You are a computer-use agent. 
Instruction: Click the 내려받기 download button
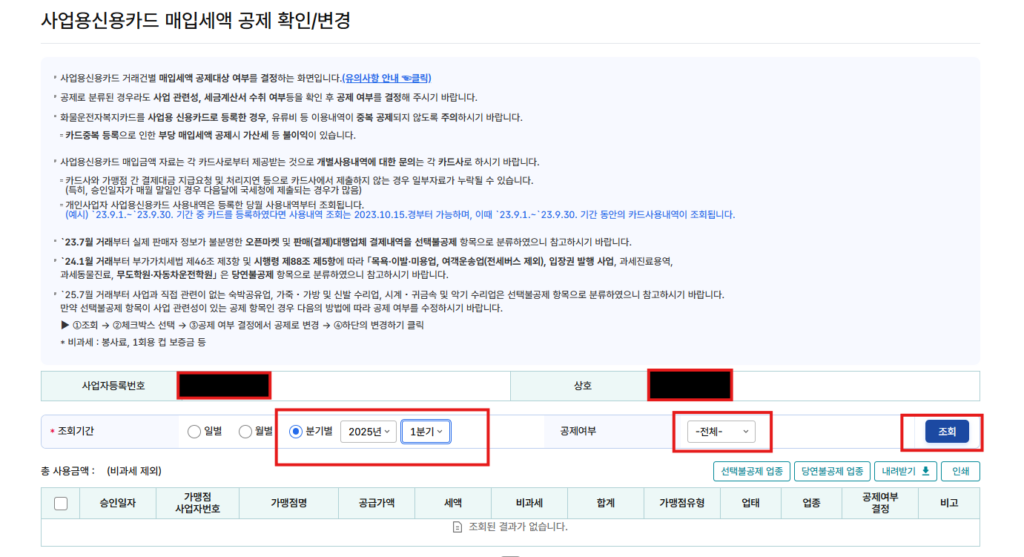905,471
